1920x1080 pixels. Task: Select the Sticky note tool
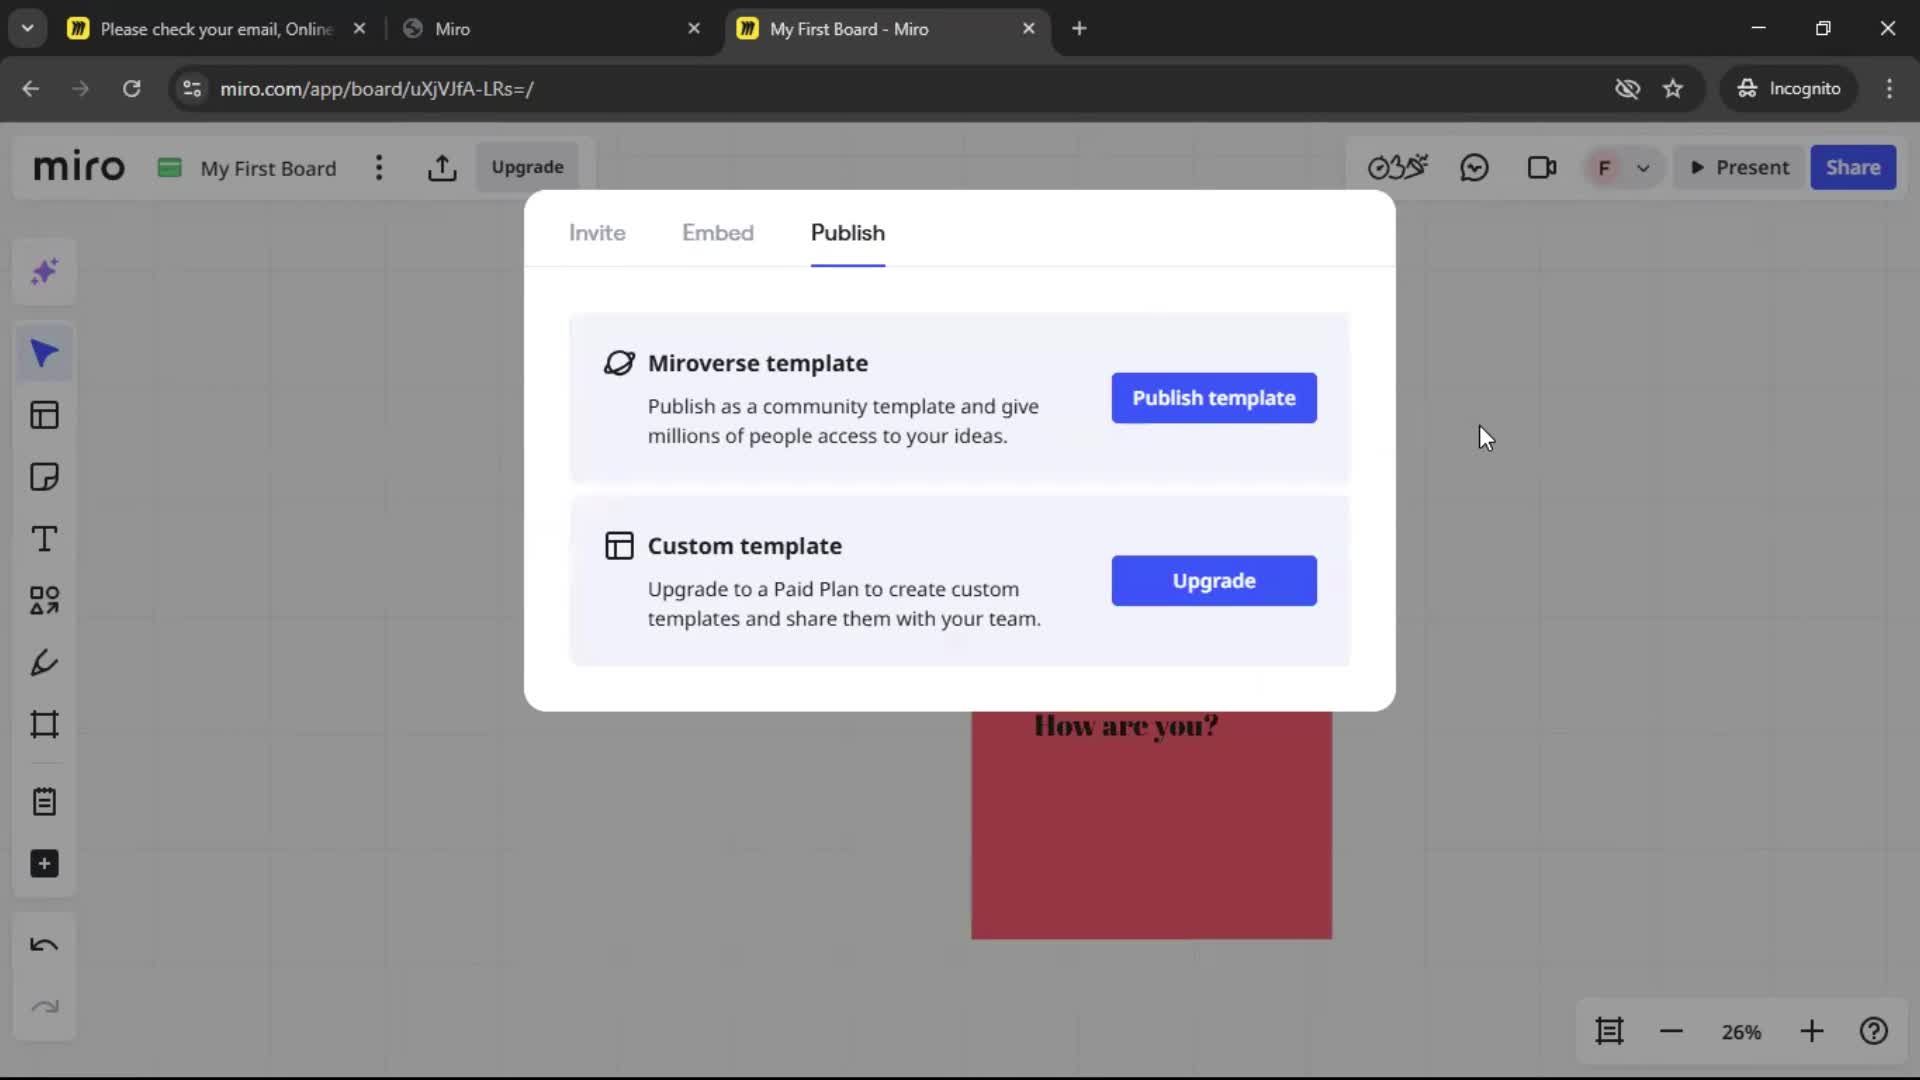pos(44,477)
